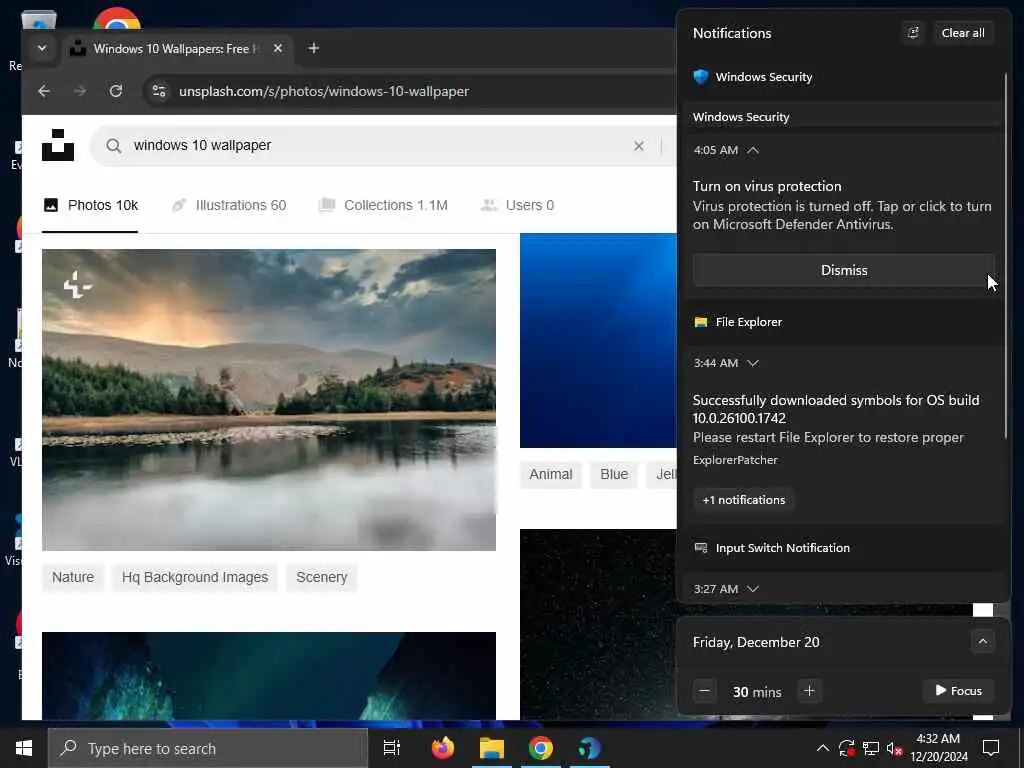Open Task View on the taskbar
1024x768 pixels.
click(x=392, y=748)
